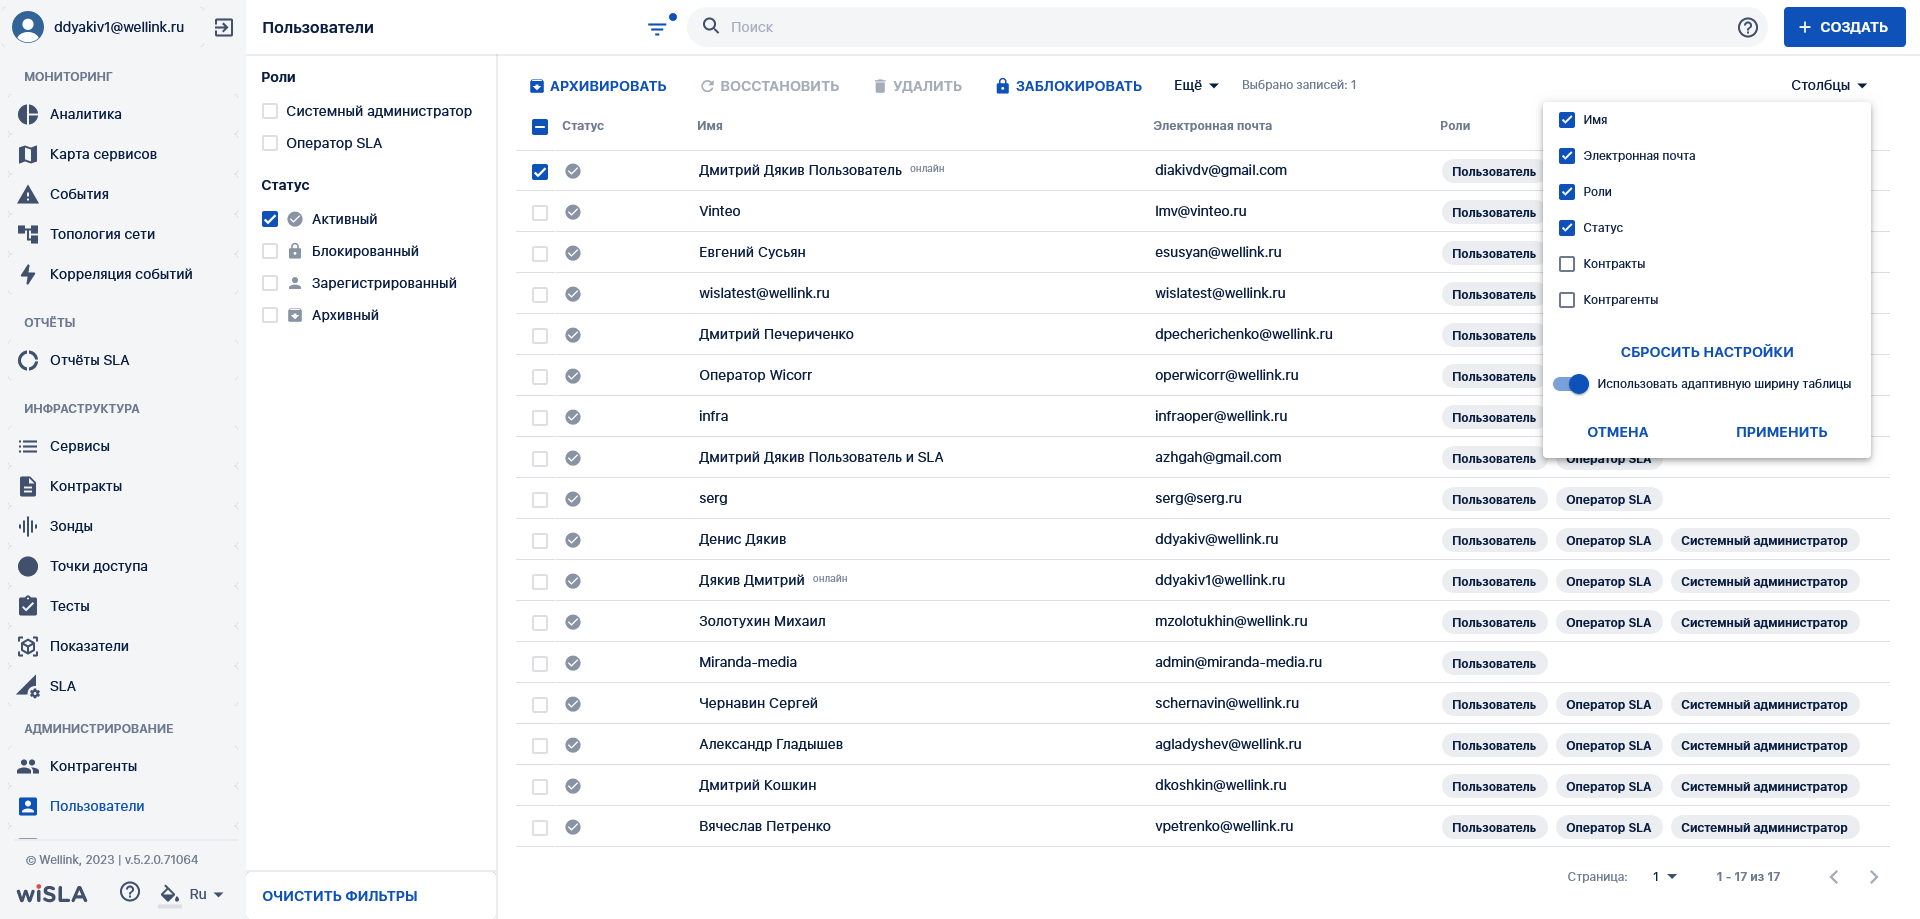Image resolution: width=1920 pixels, height=919 pixels.
Task: Click the serg@serg.ru email cell
Action: tap(1198, 498)
